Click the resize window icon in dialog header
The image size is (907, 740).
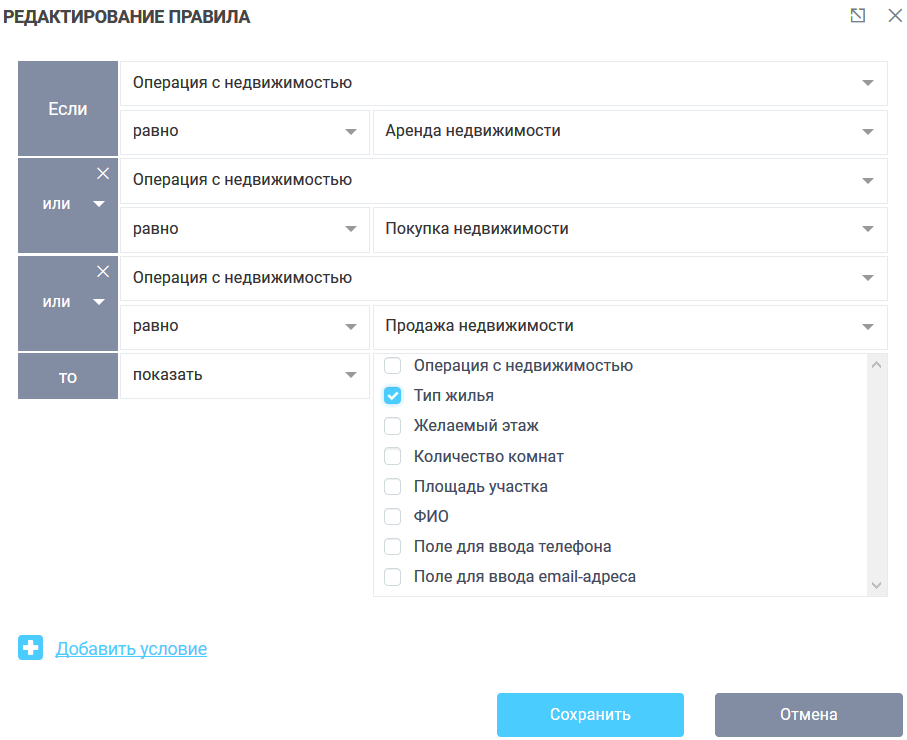855,16
